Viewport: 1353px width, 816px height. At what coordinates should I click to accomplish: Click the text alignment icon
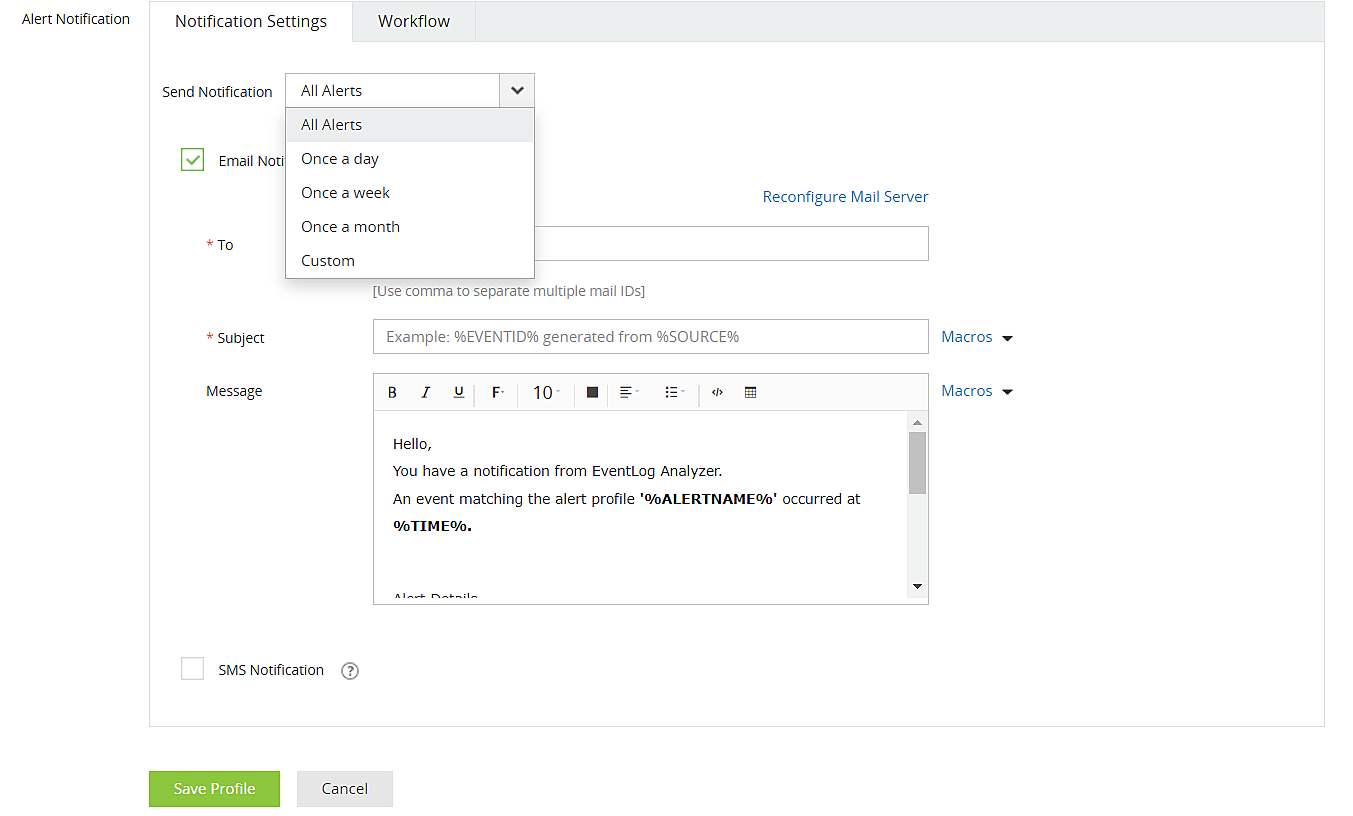point(628,391)
